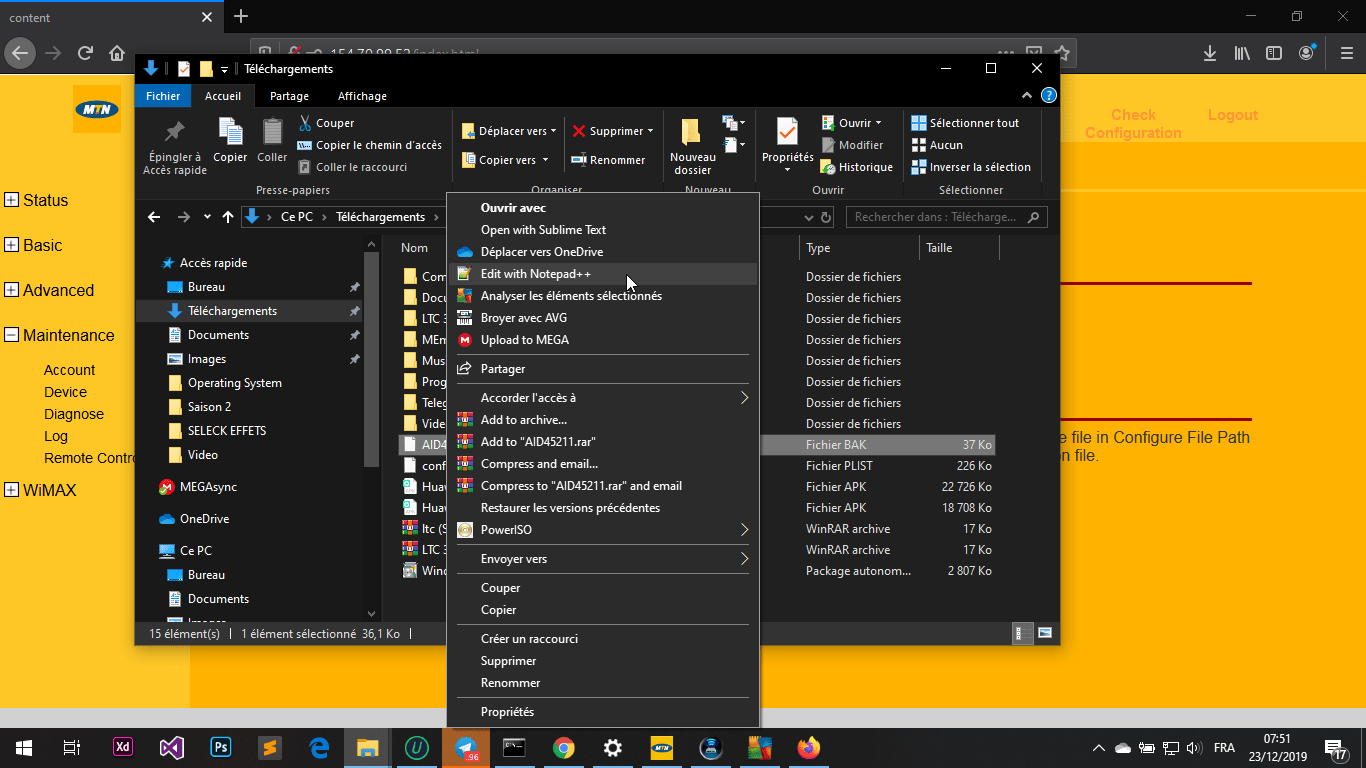Click Aucun in the Sélectionner group
This screenshot has height=768, width=1366.
[937, 145]
